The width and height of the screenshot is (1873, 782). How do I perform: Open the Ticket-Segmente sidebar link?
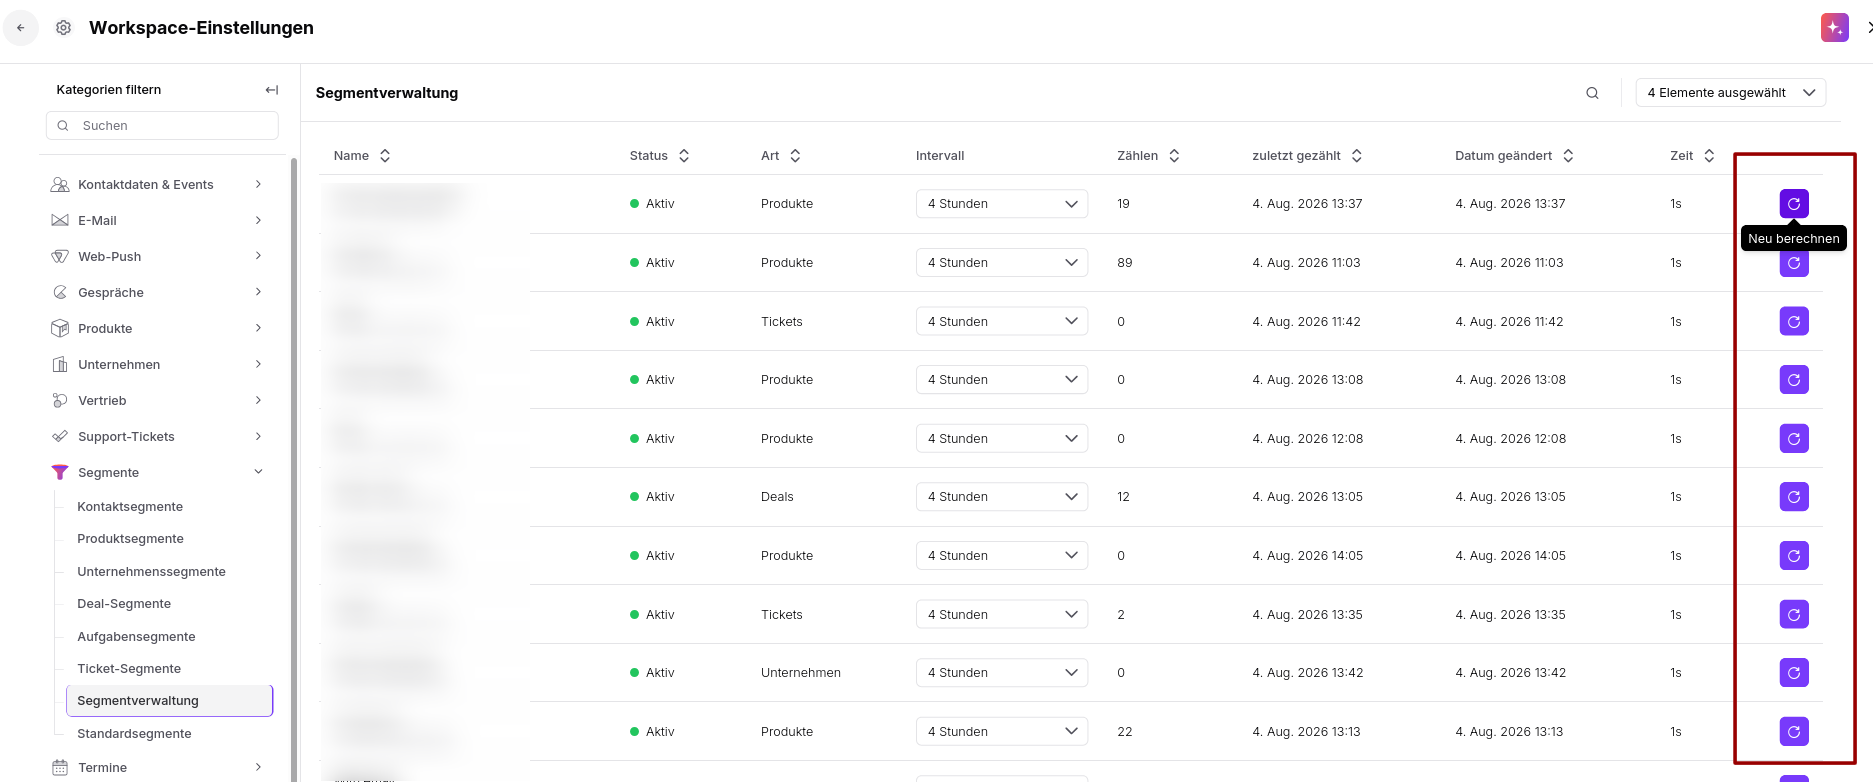[x=129, y=669]
